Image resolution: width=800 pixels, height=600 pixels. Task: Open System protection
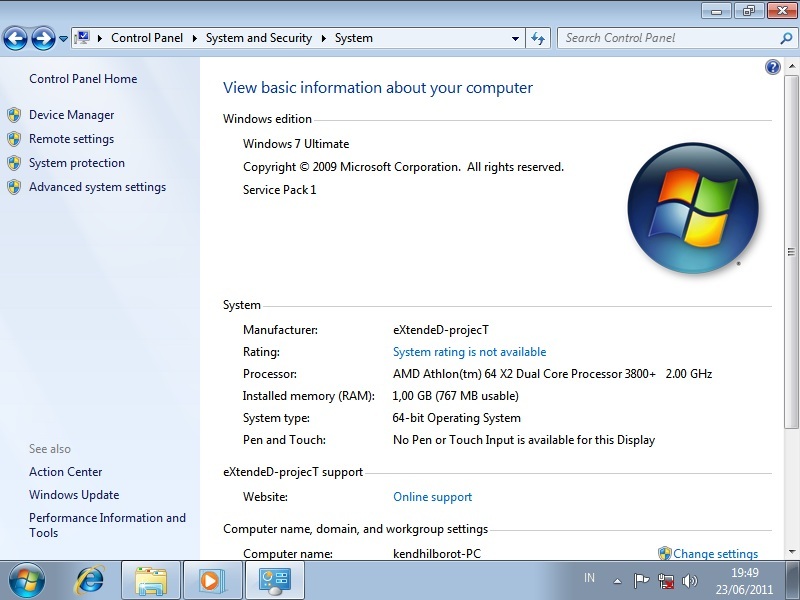[77, 163]
